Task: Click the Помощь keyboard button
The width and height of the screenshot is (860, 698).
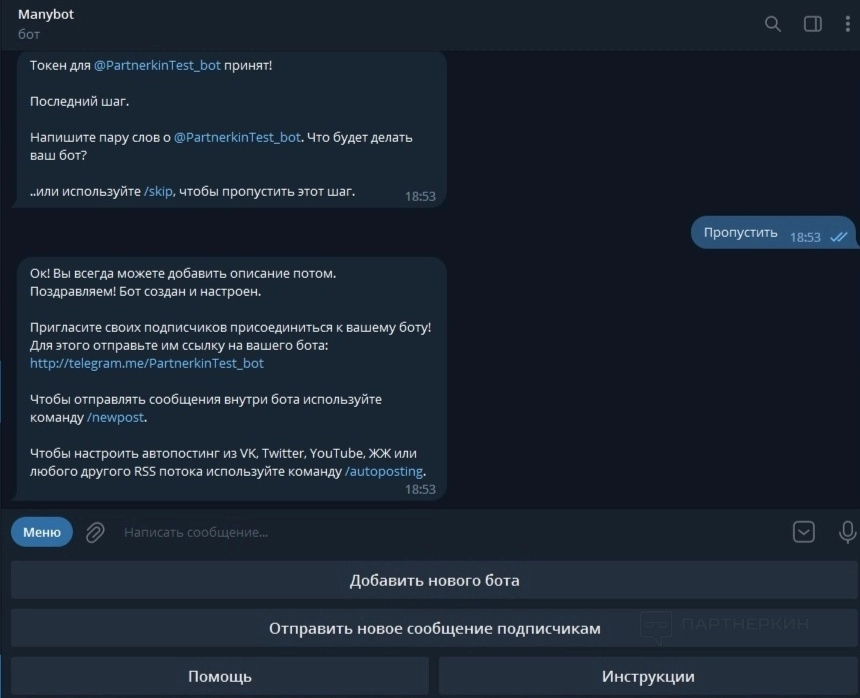Action: click(x=219, y=676)
